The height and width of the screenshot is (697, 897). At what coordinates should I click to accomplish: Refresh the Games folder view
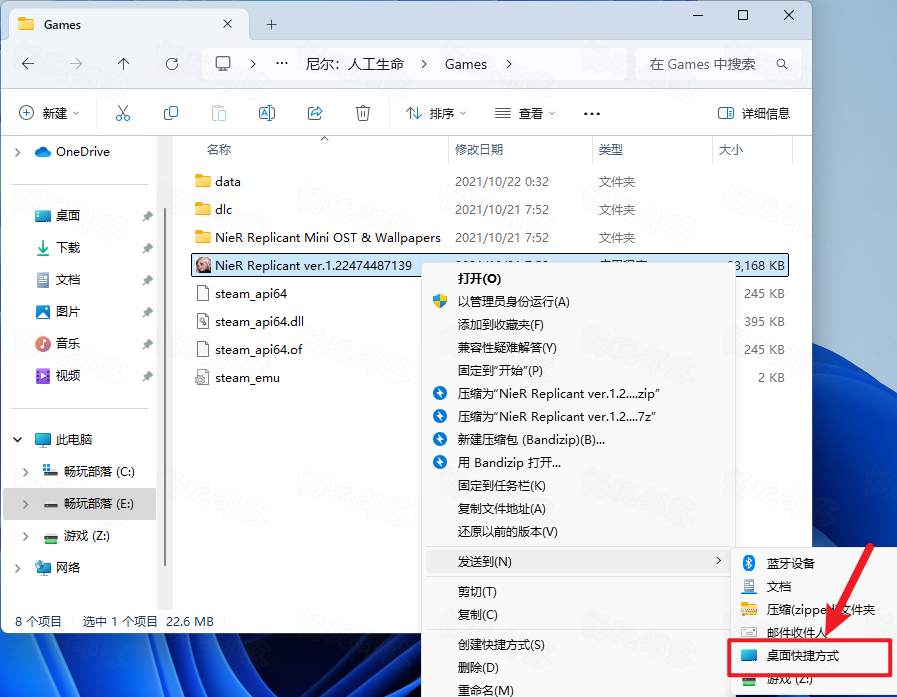click(172, 64)
